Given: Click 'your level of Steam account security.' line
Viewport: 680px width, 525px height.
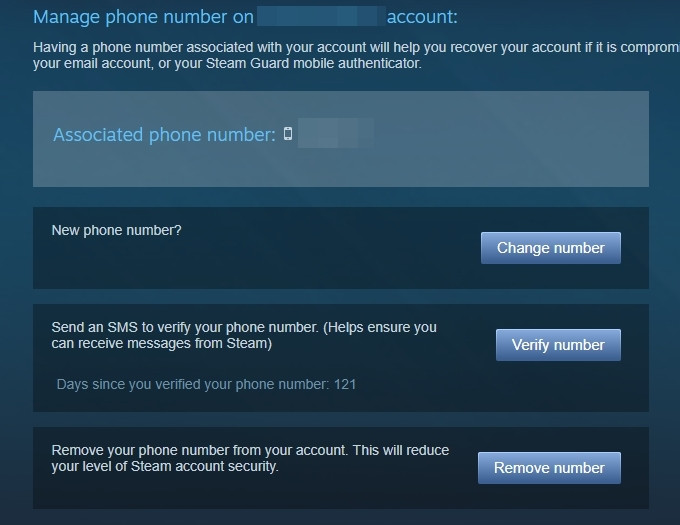Looking at the screenshot, I should (x=165, y=467).
